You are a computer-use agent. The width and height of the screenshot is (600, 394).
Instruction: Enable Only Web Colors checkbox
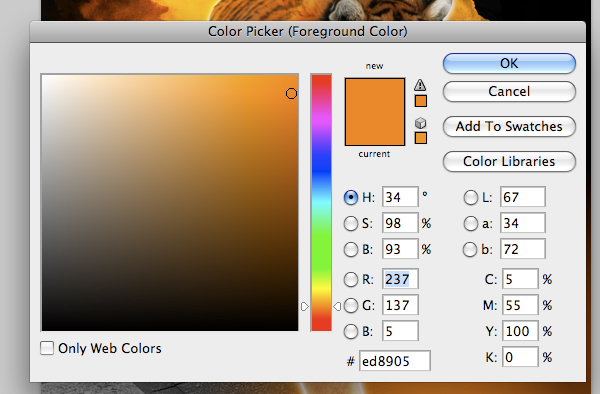(x=47, y=348)
